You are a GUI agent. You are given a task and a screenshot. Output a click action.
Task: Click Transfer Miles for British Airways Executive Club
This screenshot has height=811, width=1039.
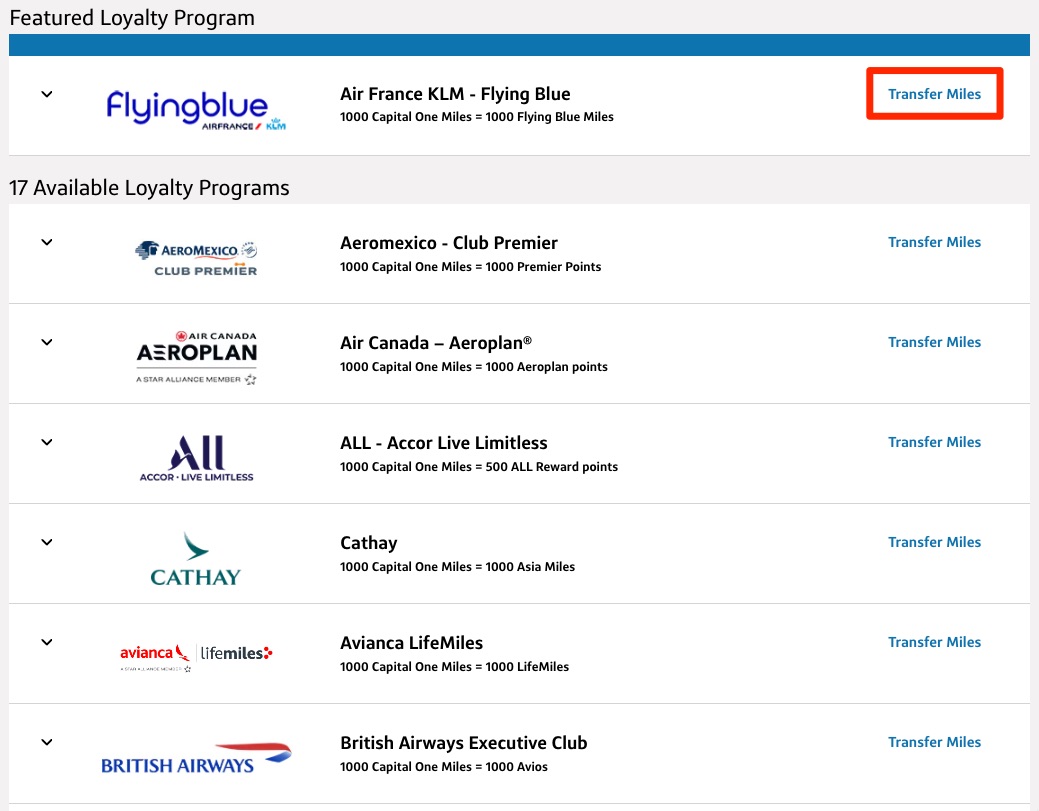coord(934,742)
